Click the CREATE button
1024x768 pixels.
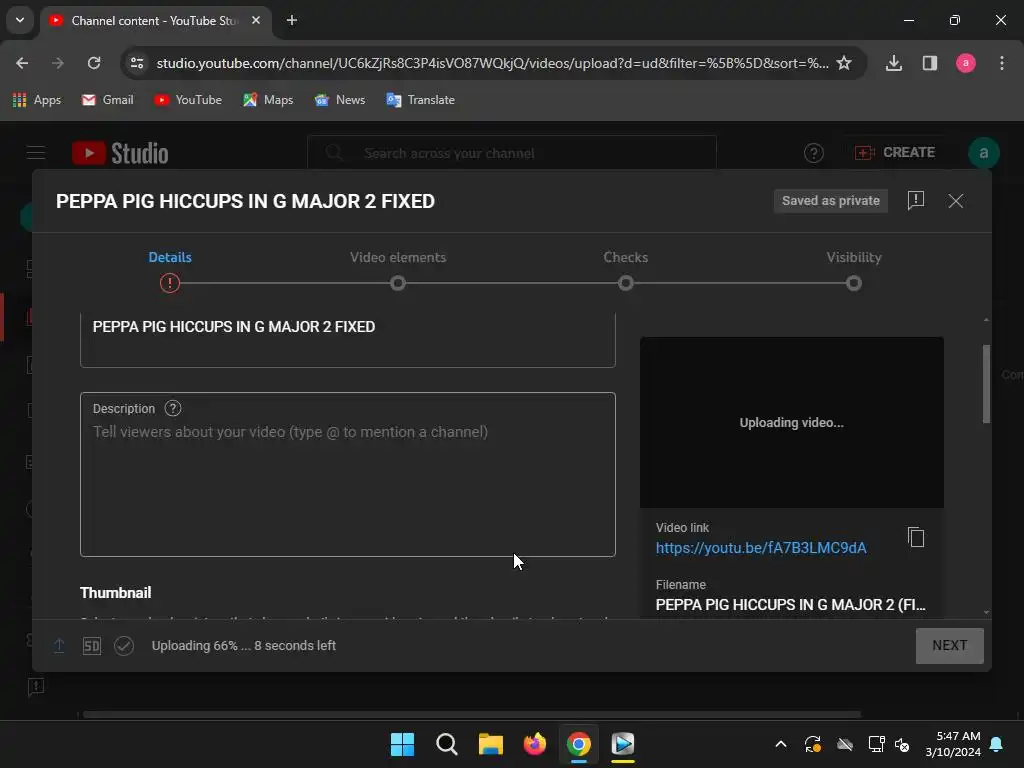tap(895, 153)
